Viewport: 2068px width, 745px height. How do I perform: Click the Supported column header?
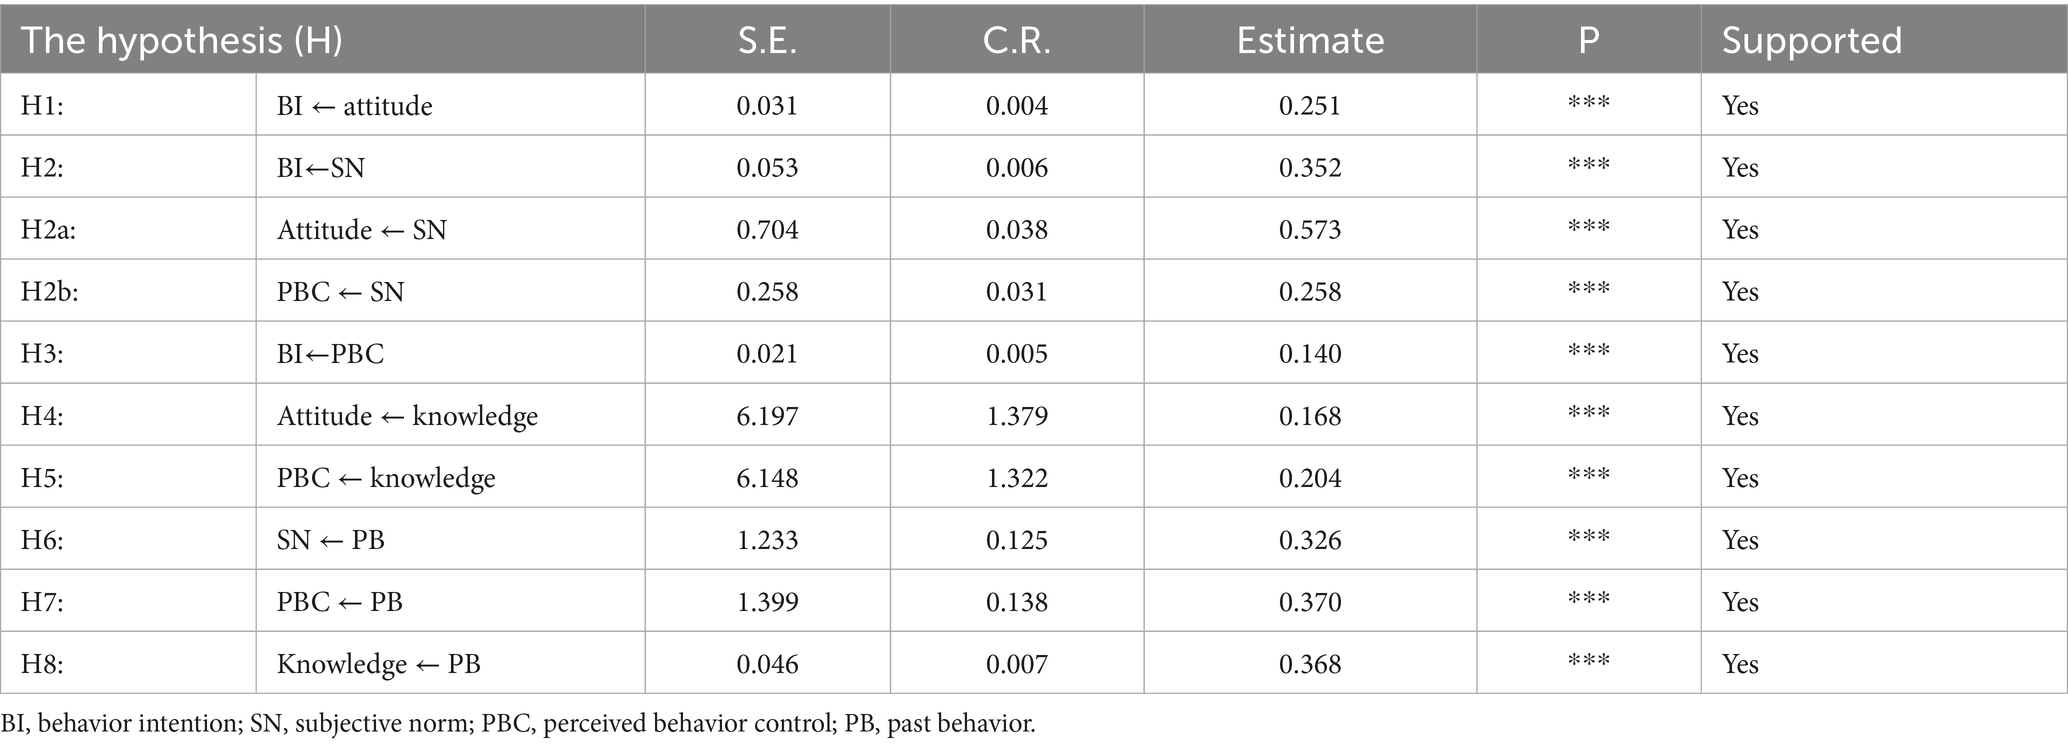pyautogui.click(x=1811, y=40)
